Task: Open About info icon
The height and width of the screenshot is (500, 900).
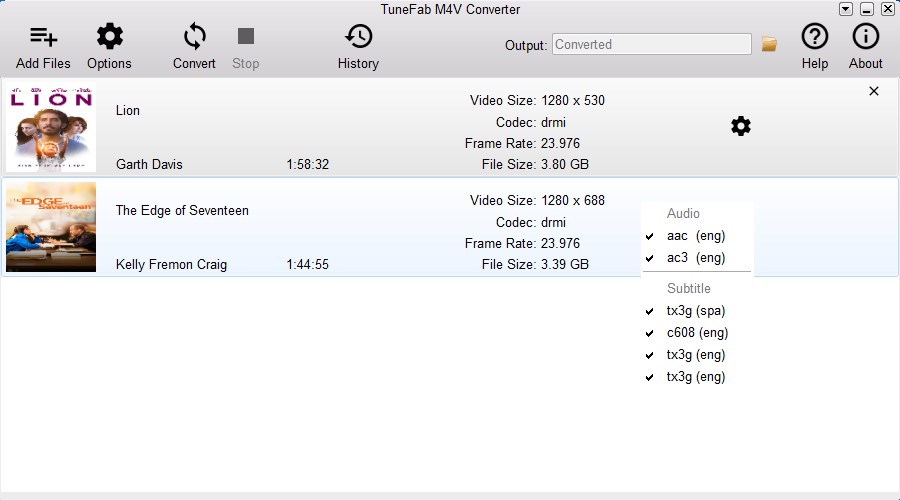Action: 865,37
